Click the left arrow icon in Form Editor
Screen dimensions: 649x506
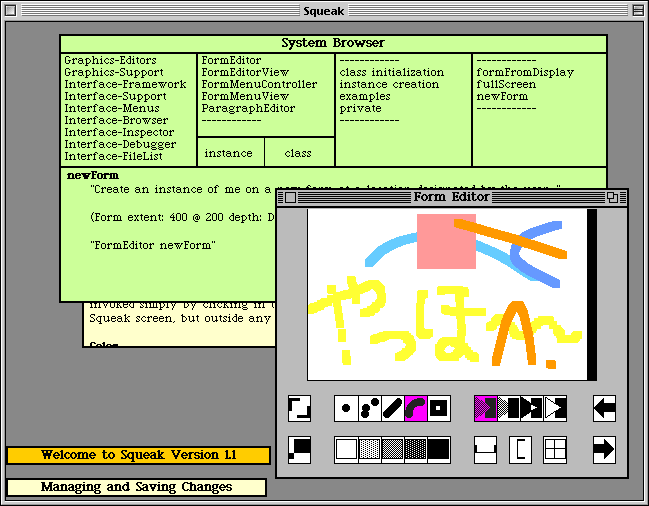[604, 409]
